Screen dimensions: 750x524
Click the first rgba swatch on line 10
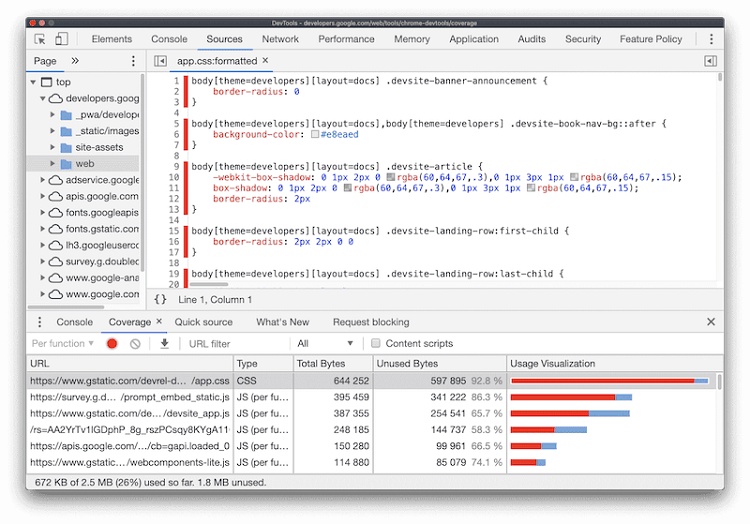391,177
